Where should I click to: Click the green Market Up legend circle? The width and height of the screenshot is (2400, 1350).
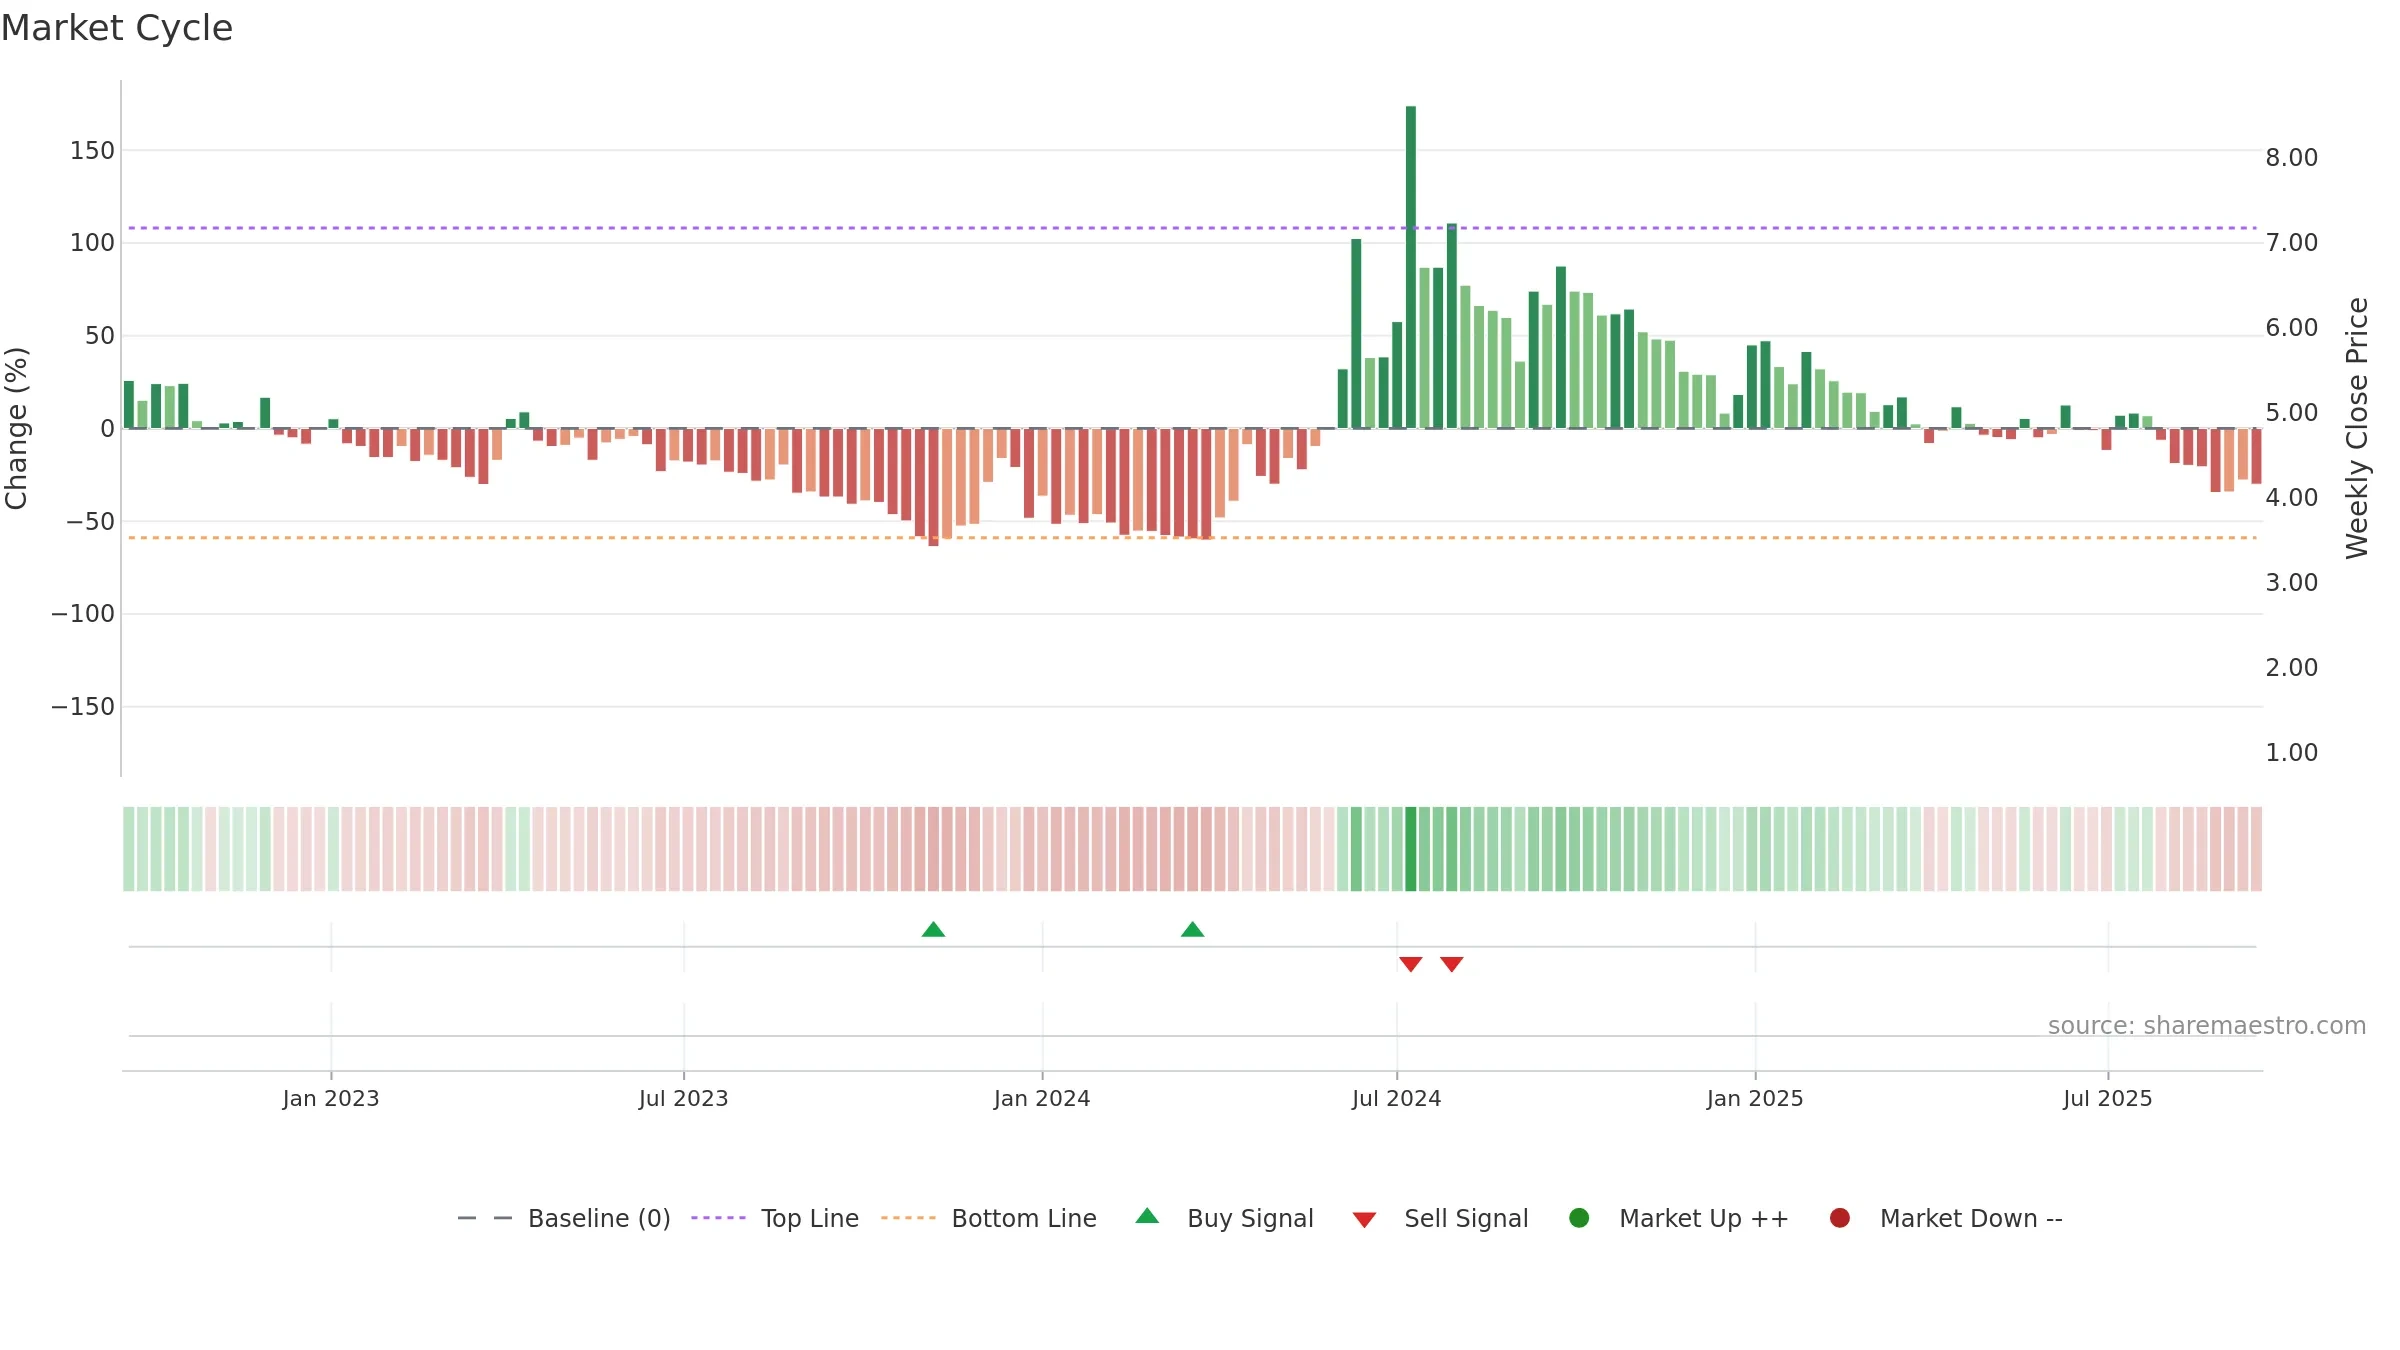pos(1579,1218)
